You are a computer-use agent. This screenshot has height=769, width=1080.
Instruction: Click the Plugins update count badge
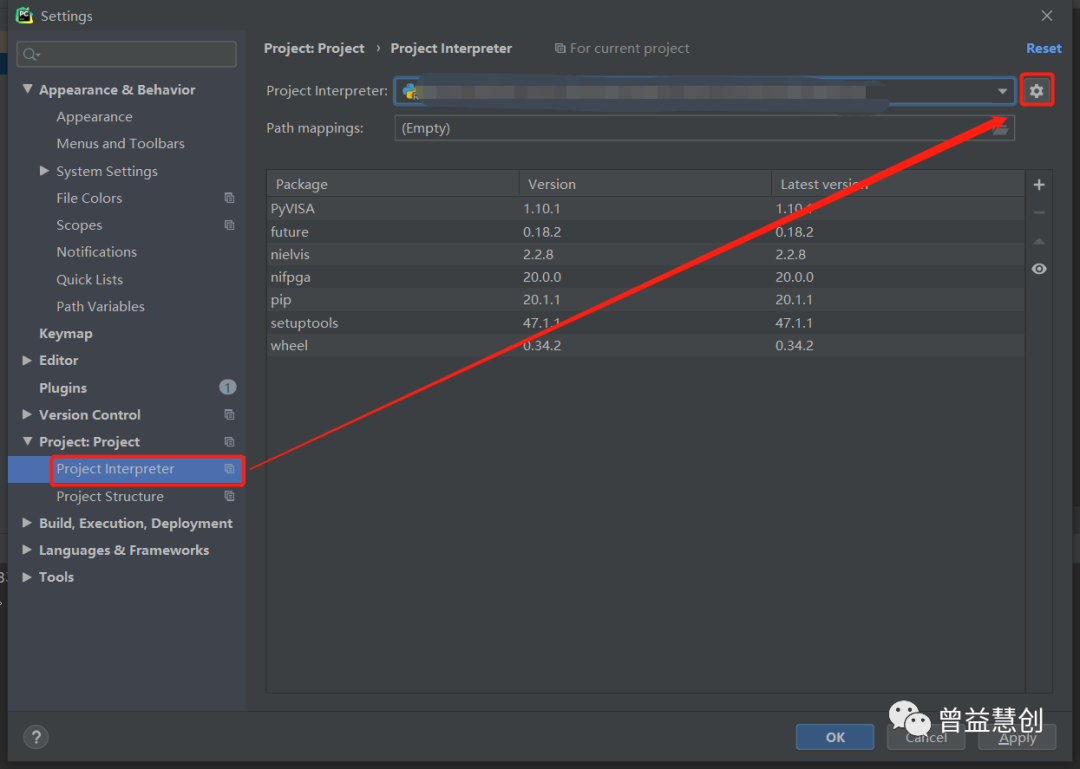tap(227, 387)
